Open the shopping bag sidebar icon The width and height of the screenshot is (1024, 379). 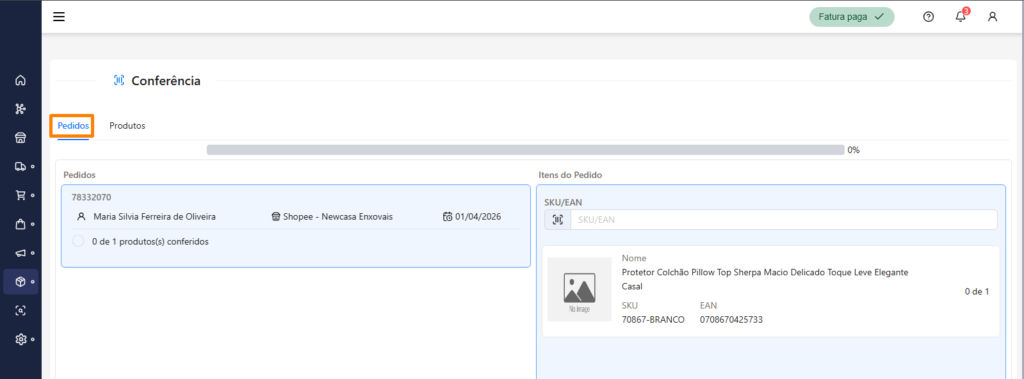point(20,224)
